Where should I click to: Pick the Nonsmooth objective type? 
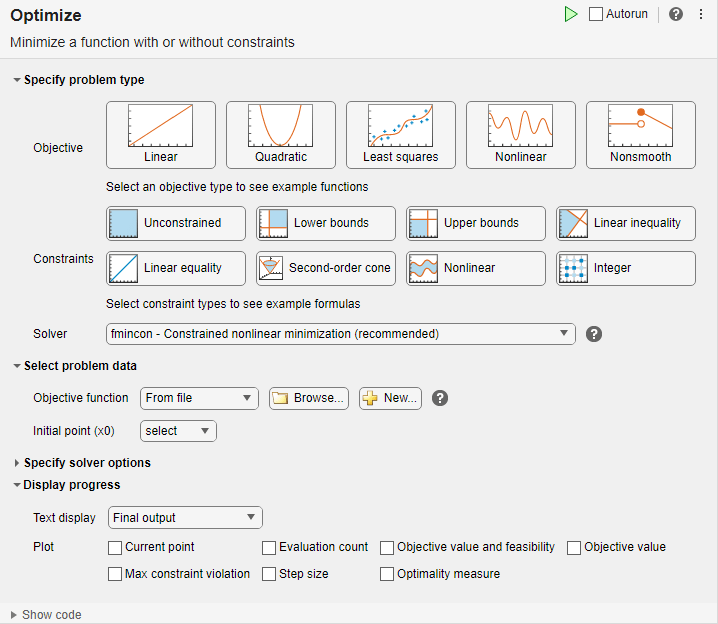[640, 135]
